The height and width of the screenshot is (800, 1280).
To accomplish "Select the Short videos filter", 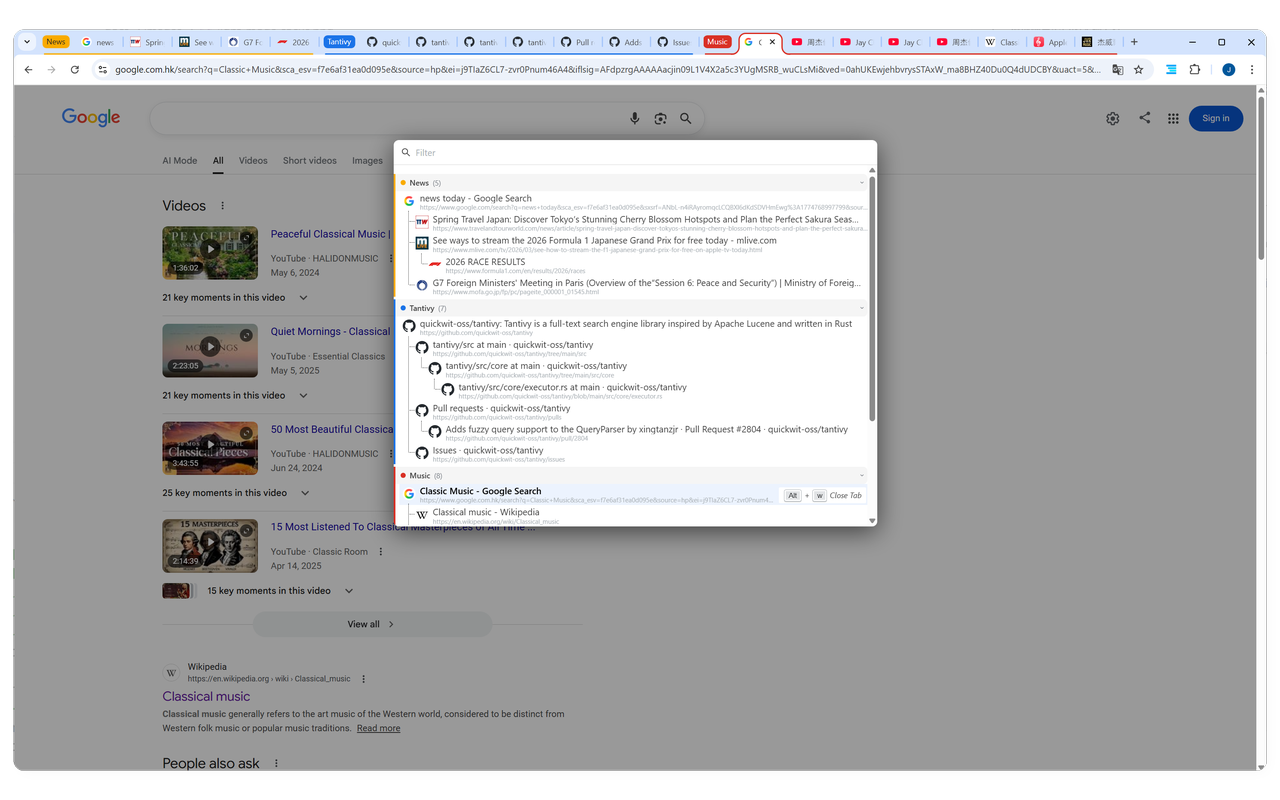I will pos(310,160).
